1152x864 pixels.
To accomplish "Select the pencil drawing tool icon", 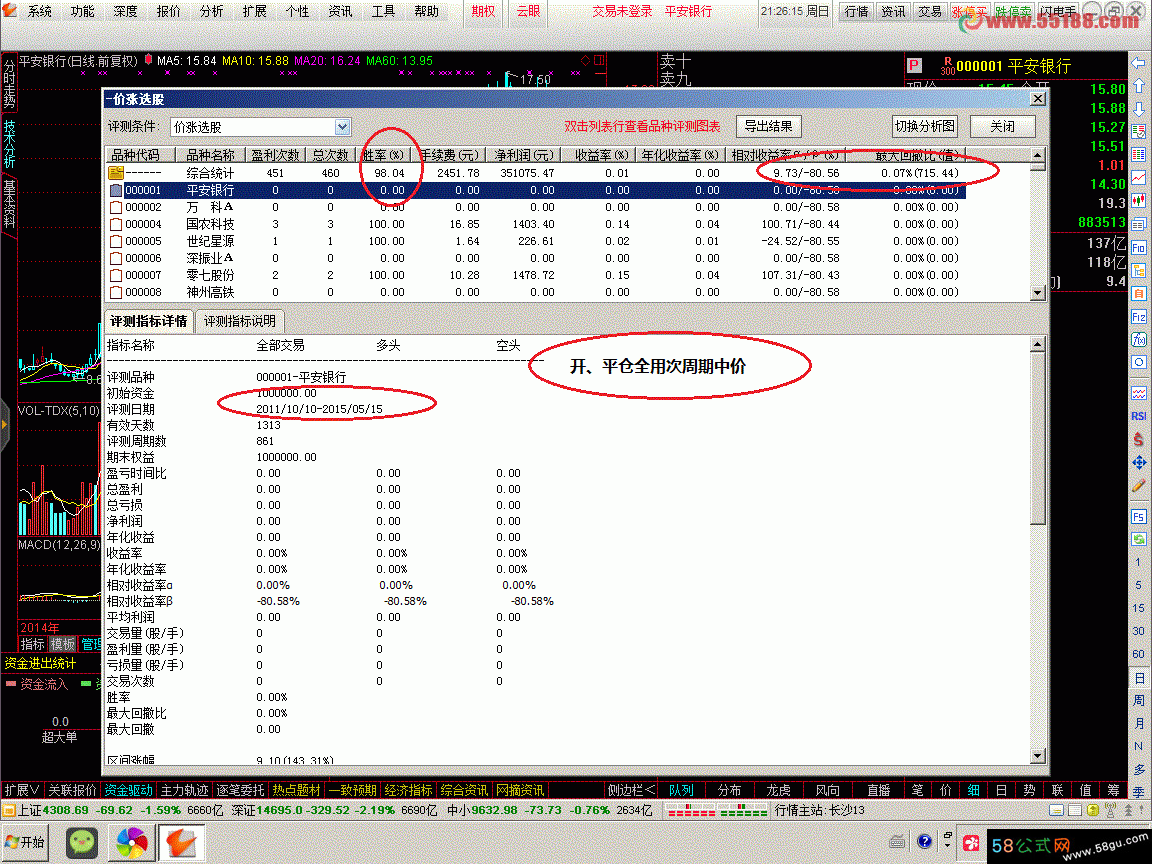I will click(x=1138, y=485).
